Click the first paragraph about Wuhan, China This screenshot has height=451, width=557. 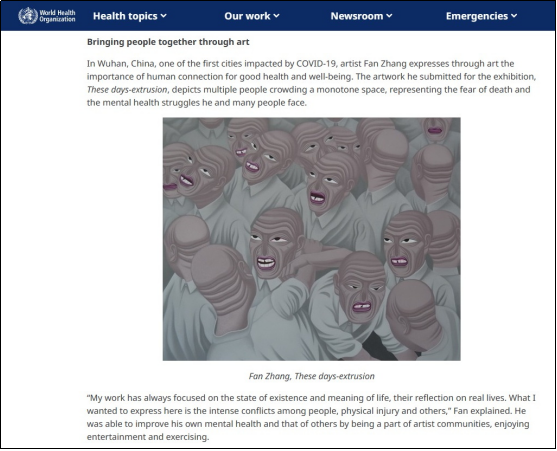point(311,83)
